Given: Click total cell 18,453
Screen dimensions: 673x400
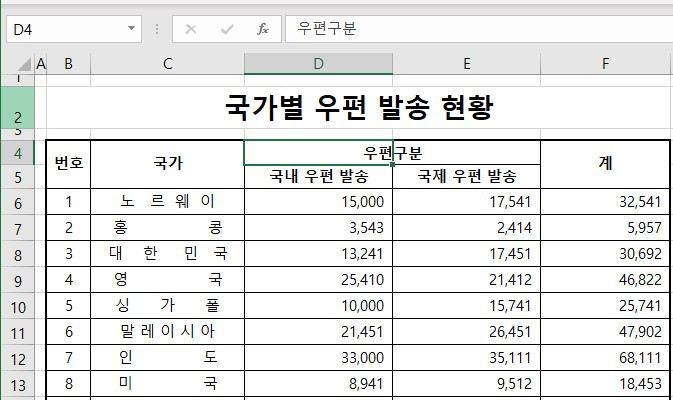Looking at the screenshot, I should [x=605, y=384].
